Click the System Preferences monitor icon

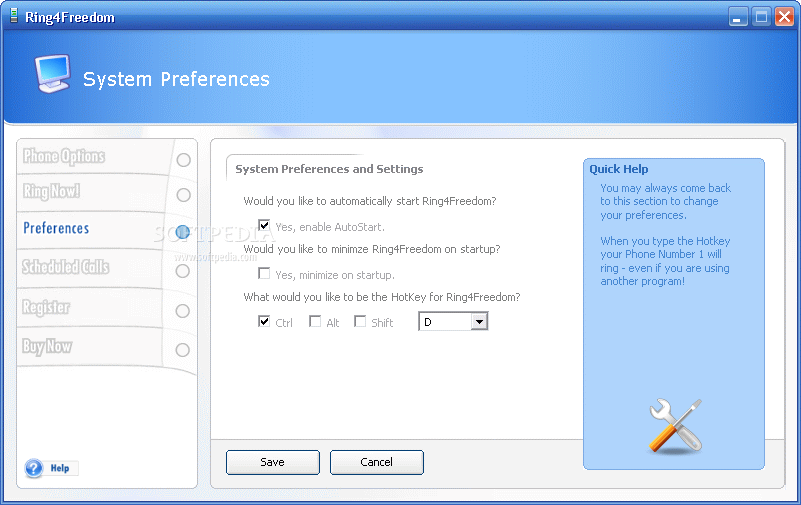tap(53, 73)
